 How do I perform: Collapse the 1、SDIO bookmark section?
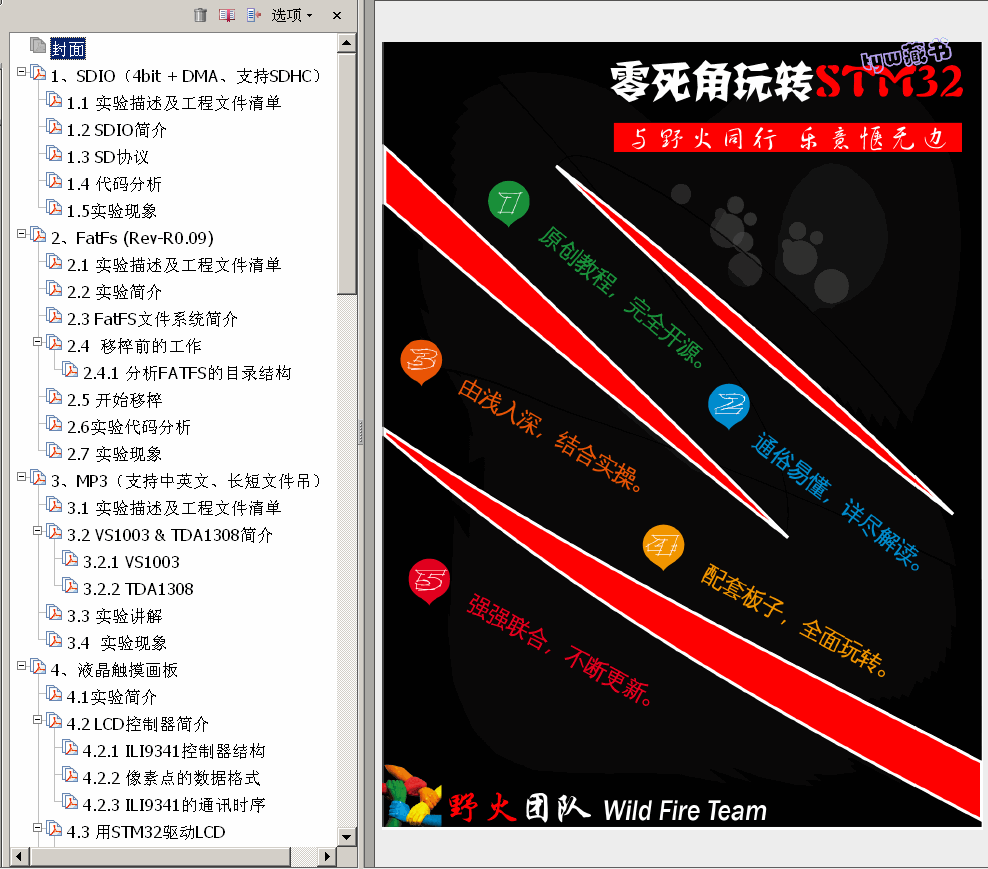pyautogui.click(x=21, y=72)
